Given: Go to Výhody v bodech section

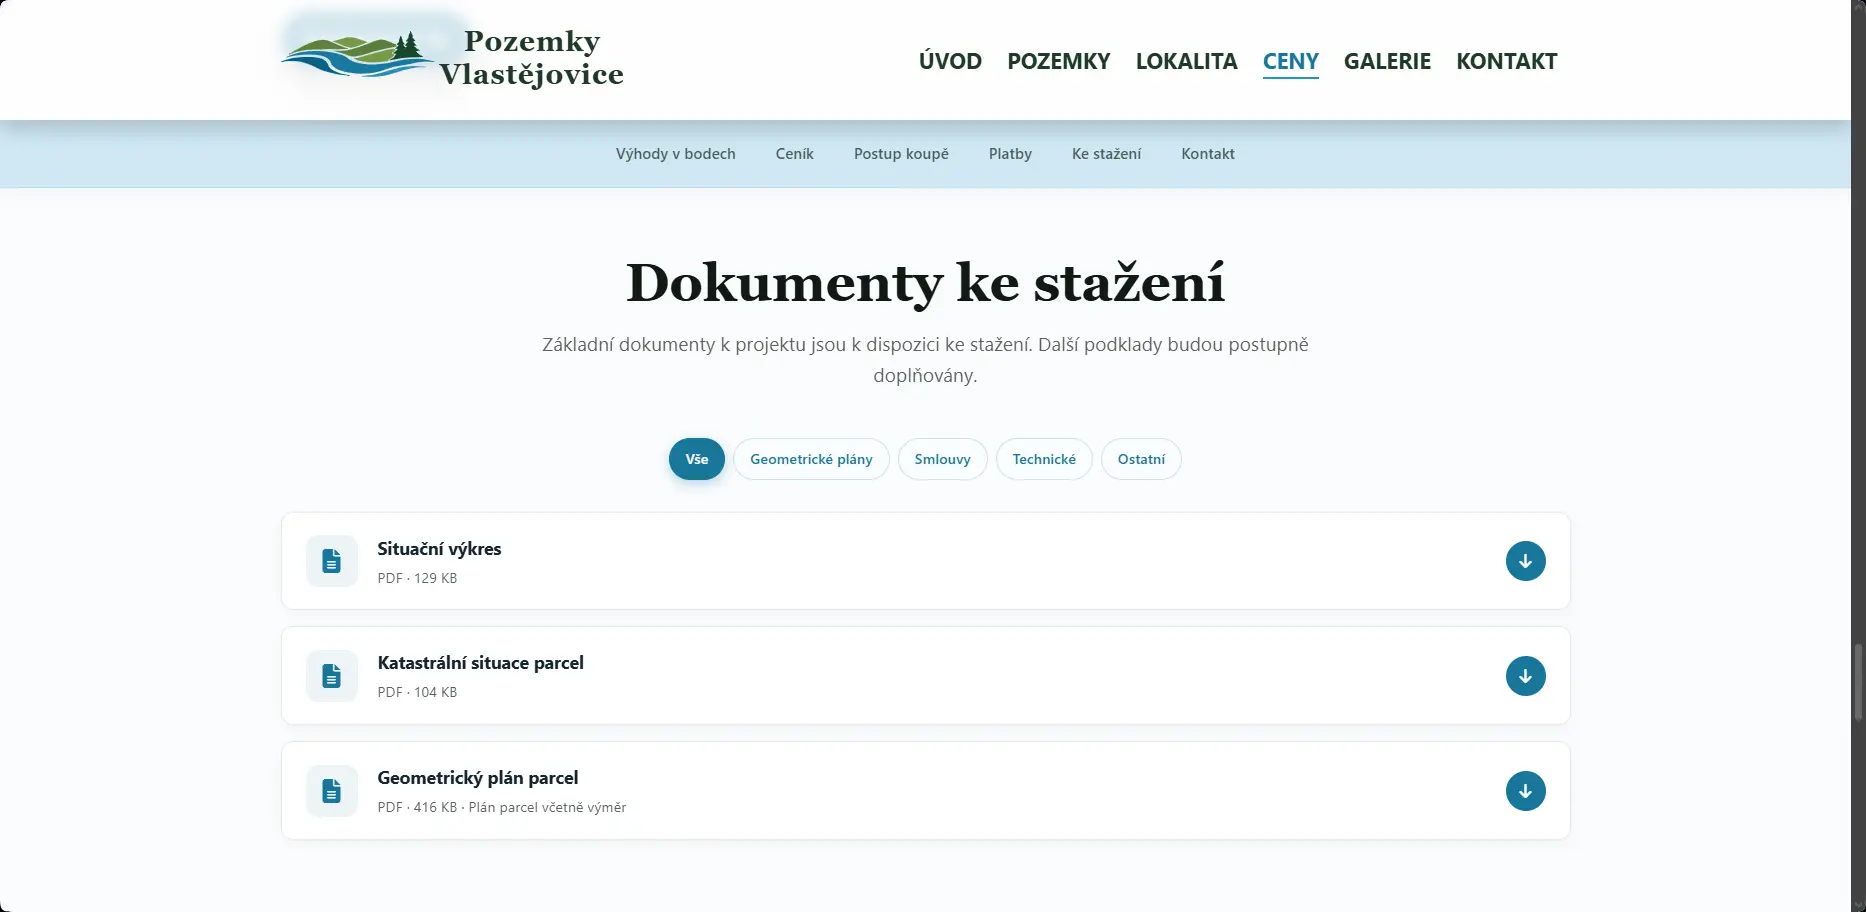Looking at the screenshot, I should click(x=675, y=154).
